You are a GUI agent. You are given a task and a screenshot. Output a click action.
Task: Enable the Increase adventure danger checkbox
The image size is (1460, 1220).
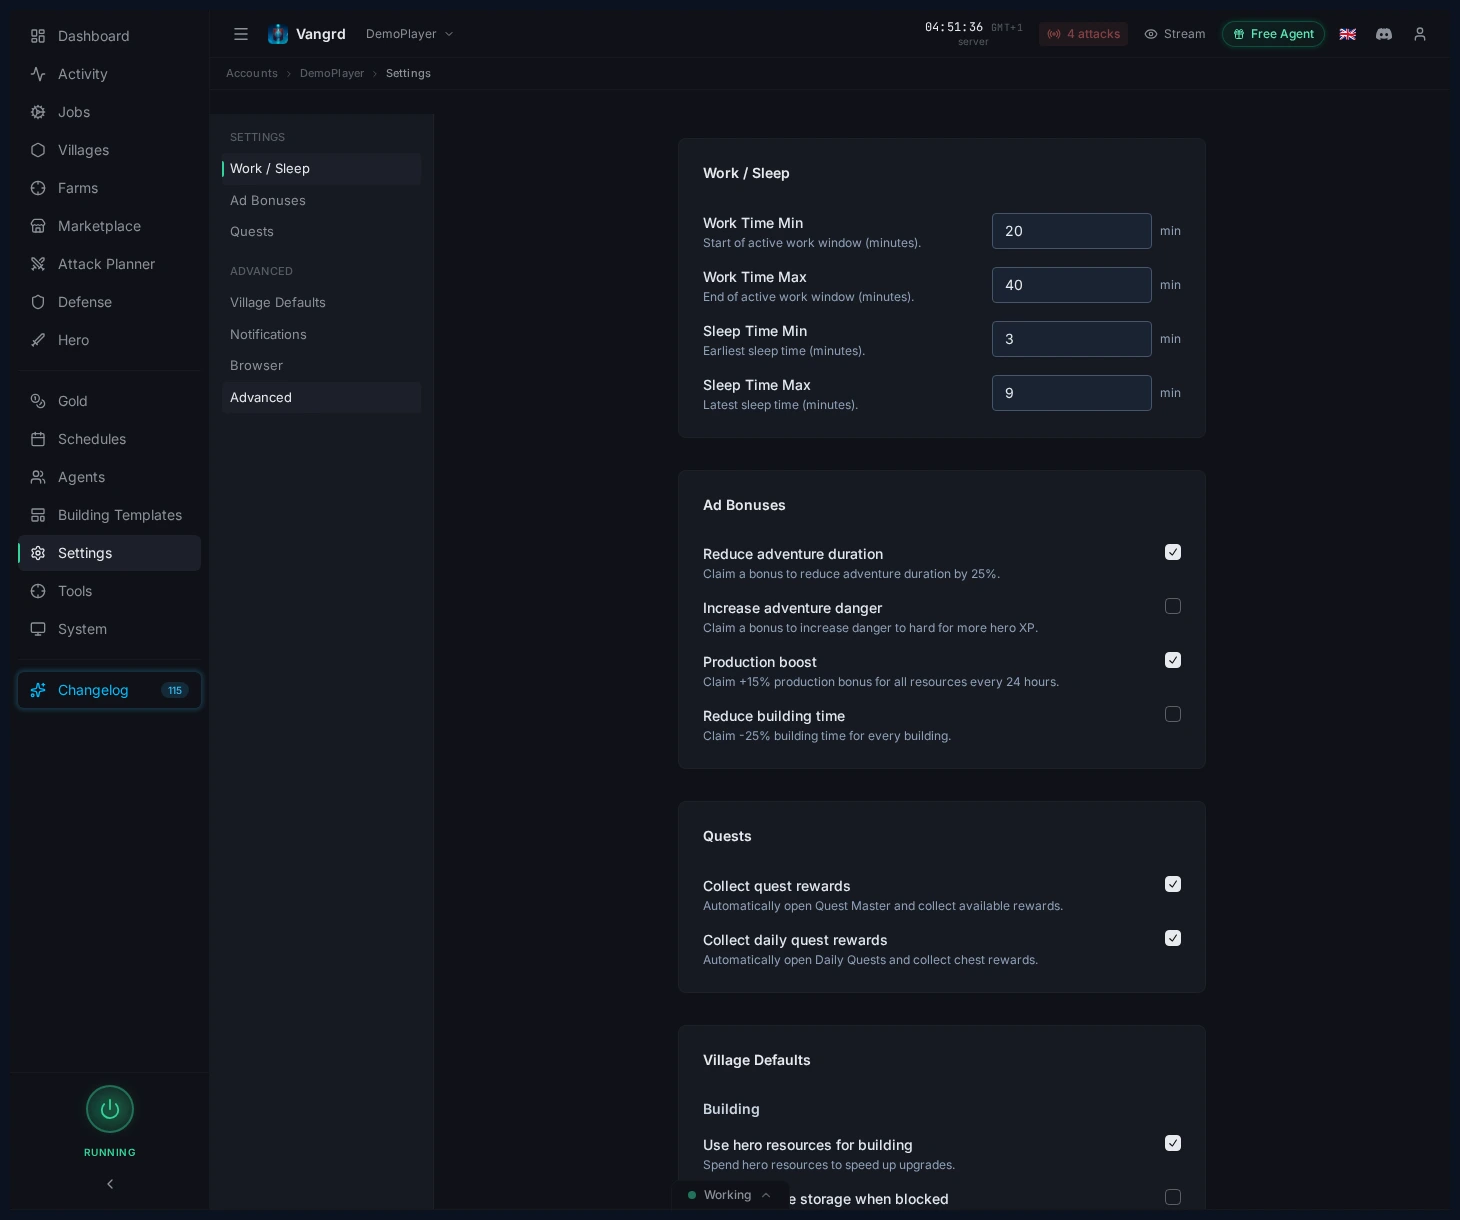coord(1173,606)
